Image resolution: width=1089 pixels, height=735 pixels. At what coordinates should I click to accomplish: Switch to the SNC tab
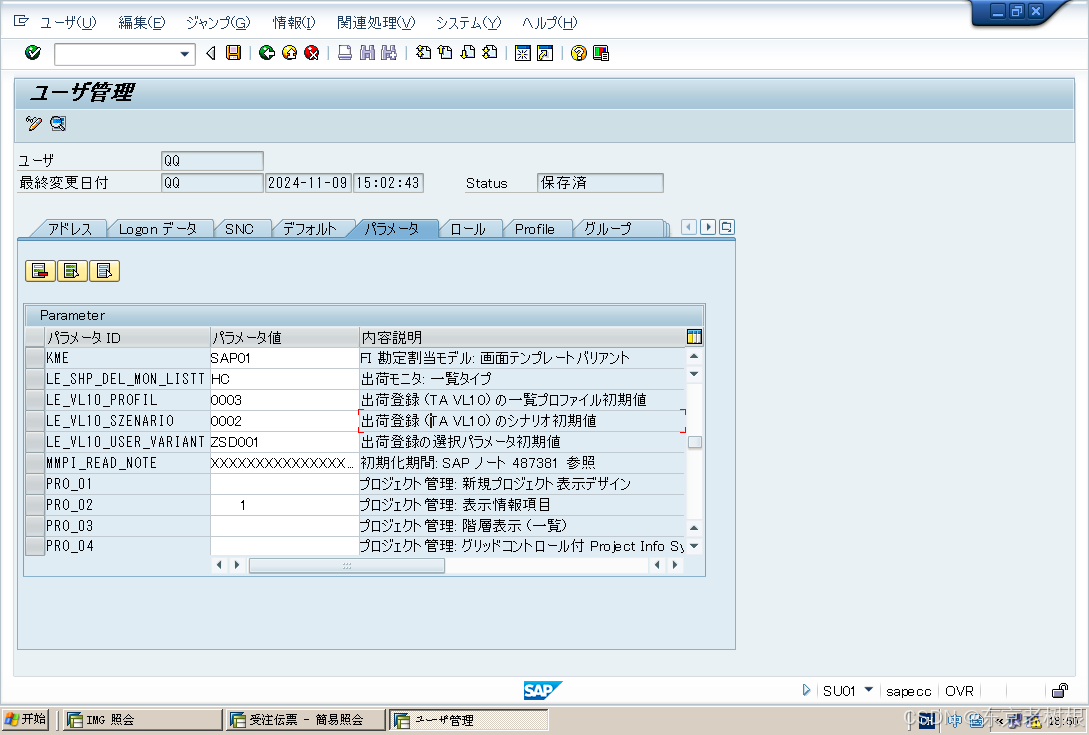tap(239, 229)
